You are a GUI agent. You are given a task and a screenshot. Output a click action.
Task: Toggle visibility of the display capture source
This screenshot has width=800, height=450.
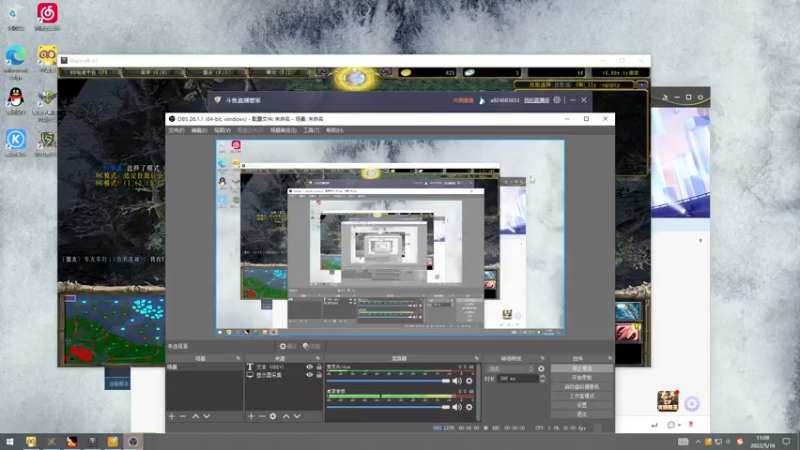click(x=309, y=375)
